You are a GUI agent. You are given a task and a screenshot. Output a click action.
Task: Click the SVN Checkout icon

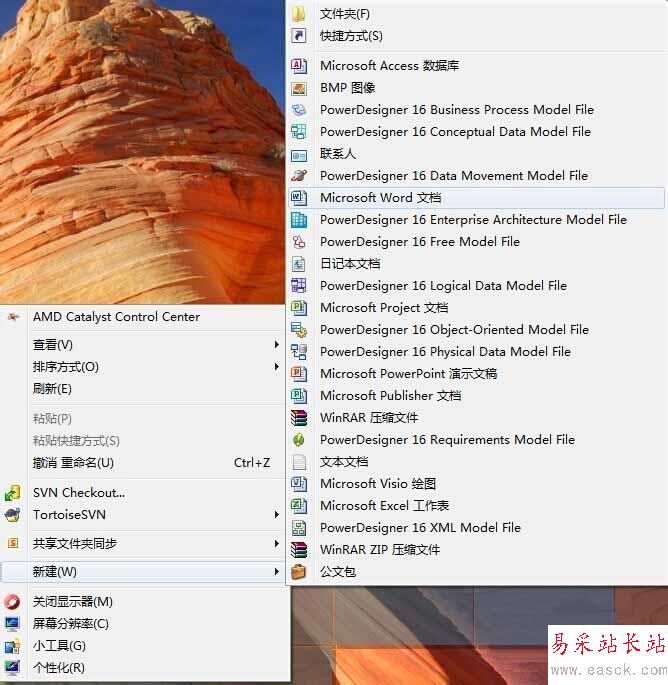[13, 493]
